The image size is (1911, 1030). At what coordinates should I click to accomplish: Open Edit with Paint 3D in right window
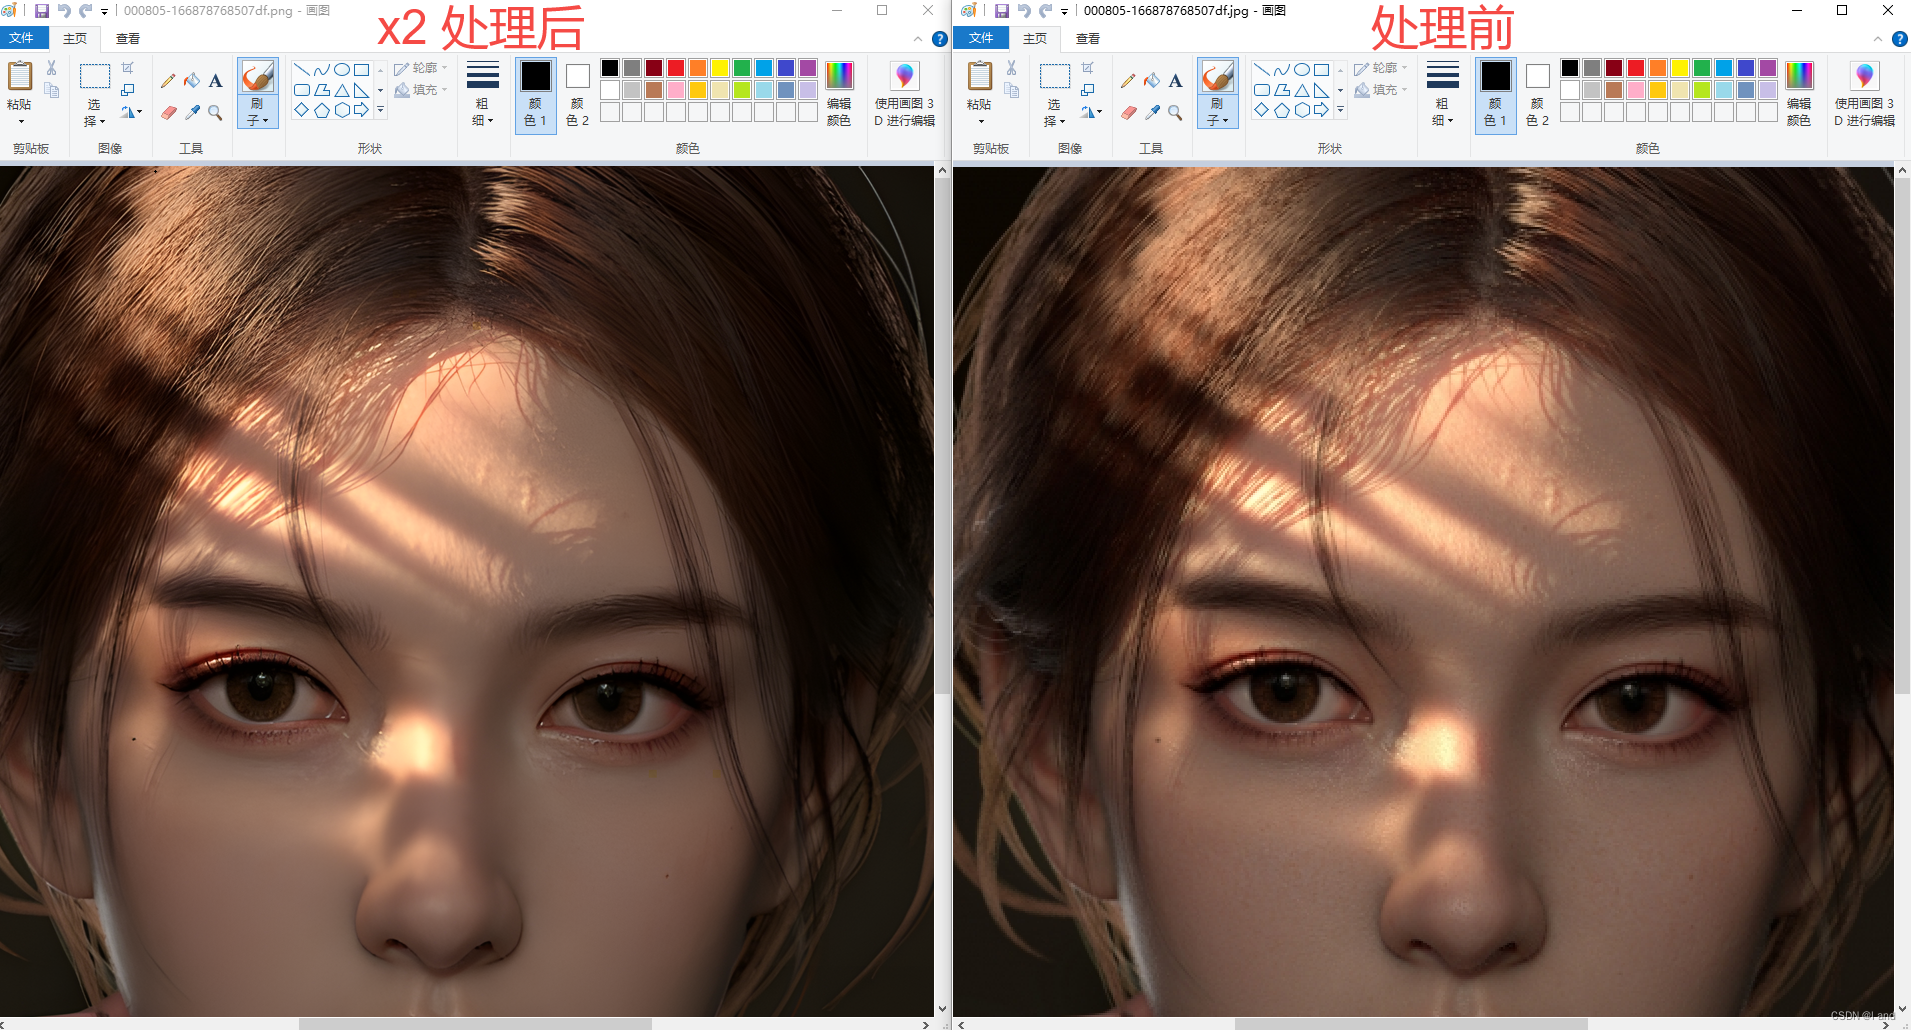[x=1864, y=93]
